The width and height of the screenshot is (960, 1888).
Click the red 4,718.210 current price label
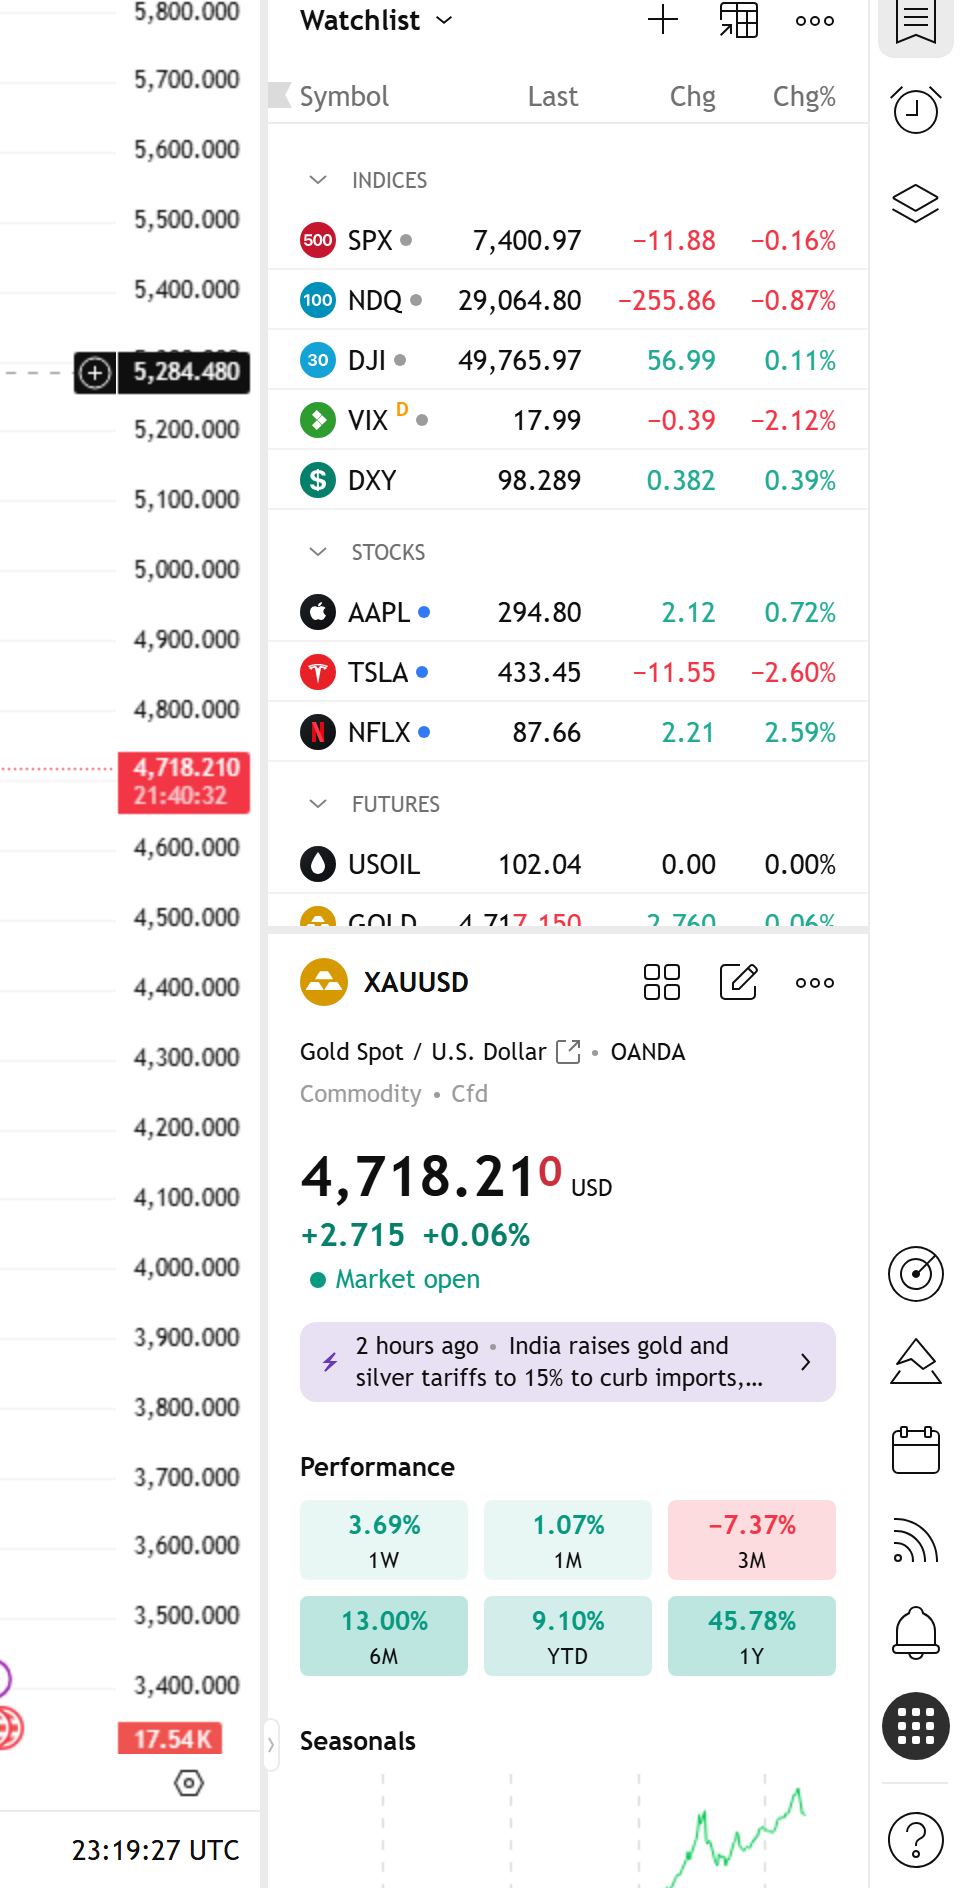(x=184, y=782)
